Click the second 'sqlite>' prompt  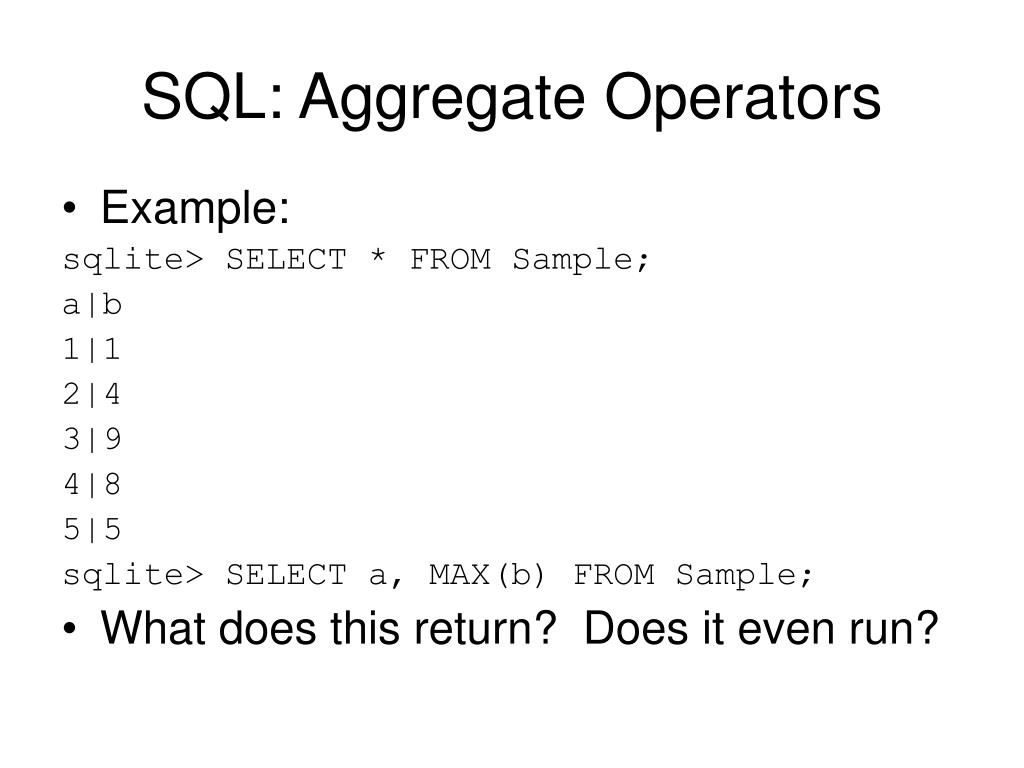[133, 577]
